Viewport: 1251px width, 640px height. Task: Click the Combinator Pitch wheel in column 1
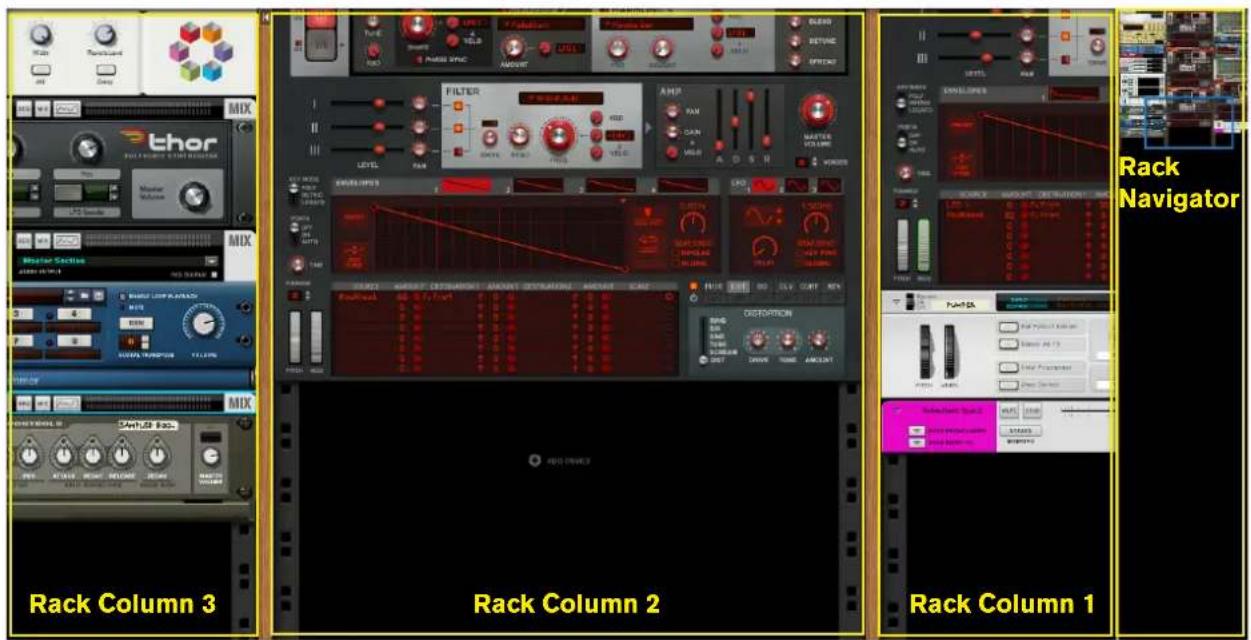[924, 350]
